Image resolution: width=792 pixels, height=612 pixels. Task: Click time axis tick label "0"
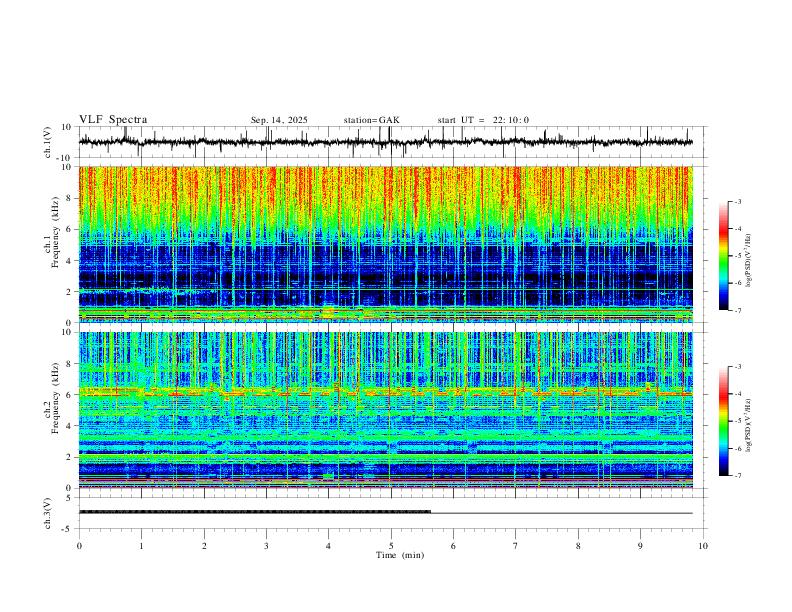pyautogui.click(x=79, y=546)
